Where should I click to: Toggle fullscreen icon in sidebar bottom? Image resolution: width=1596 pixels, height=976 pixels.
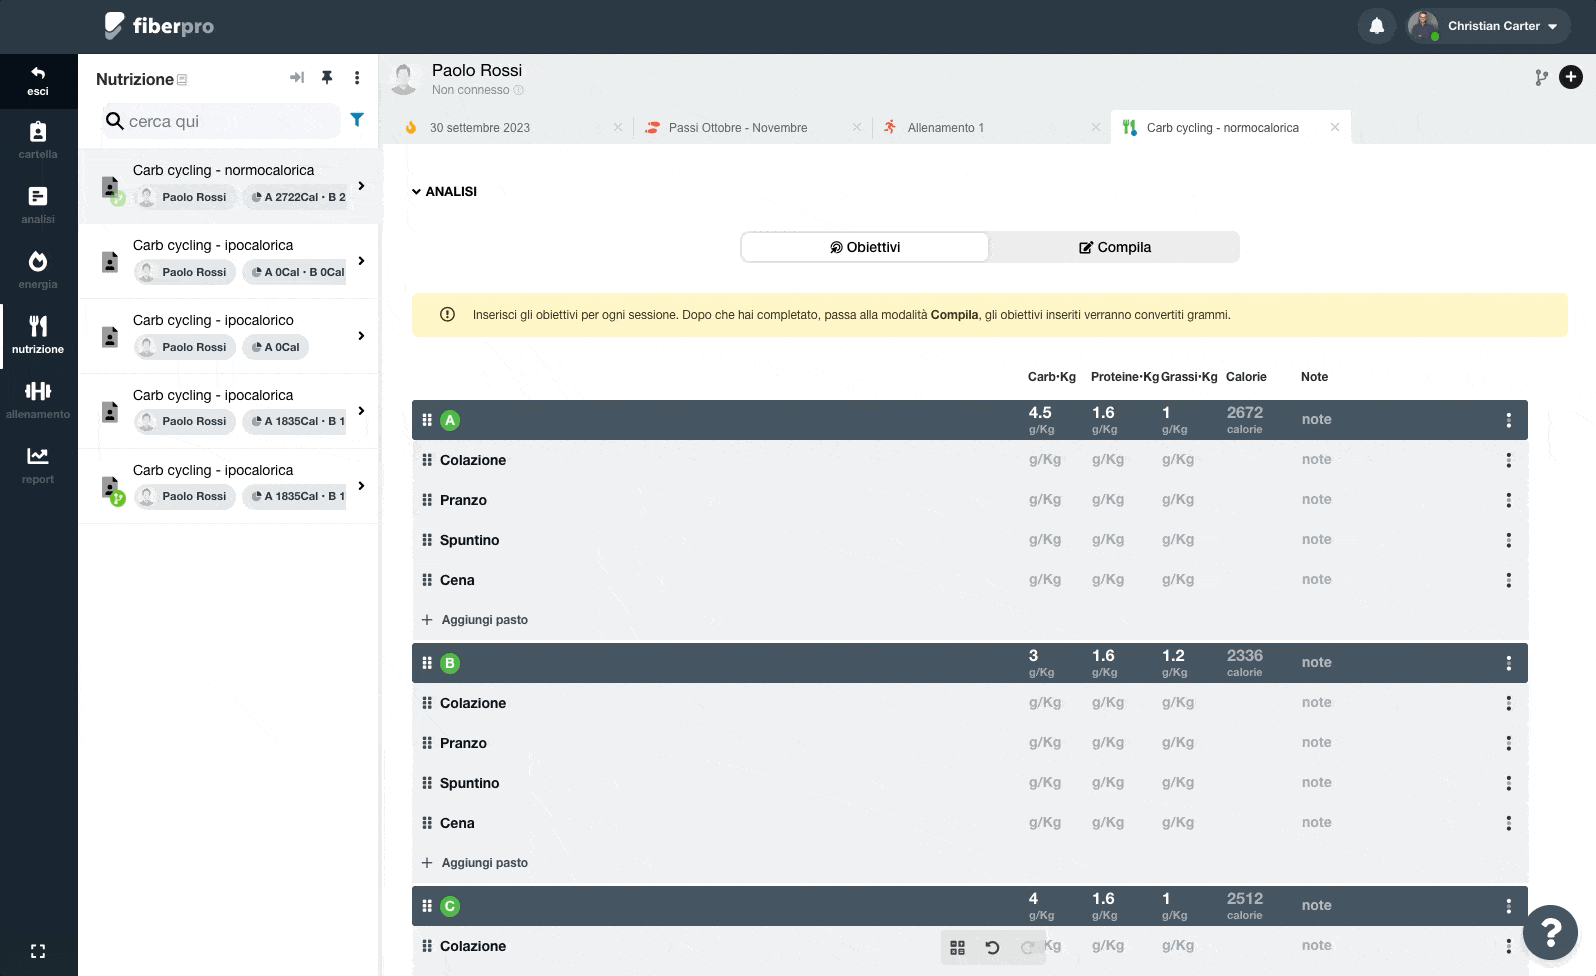point(38,951)
